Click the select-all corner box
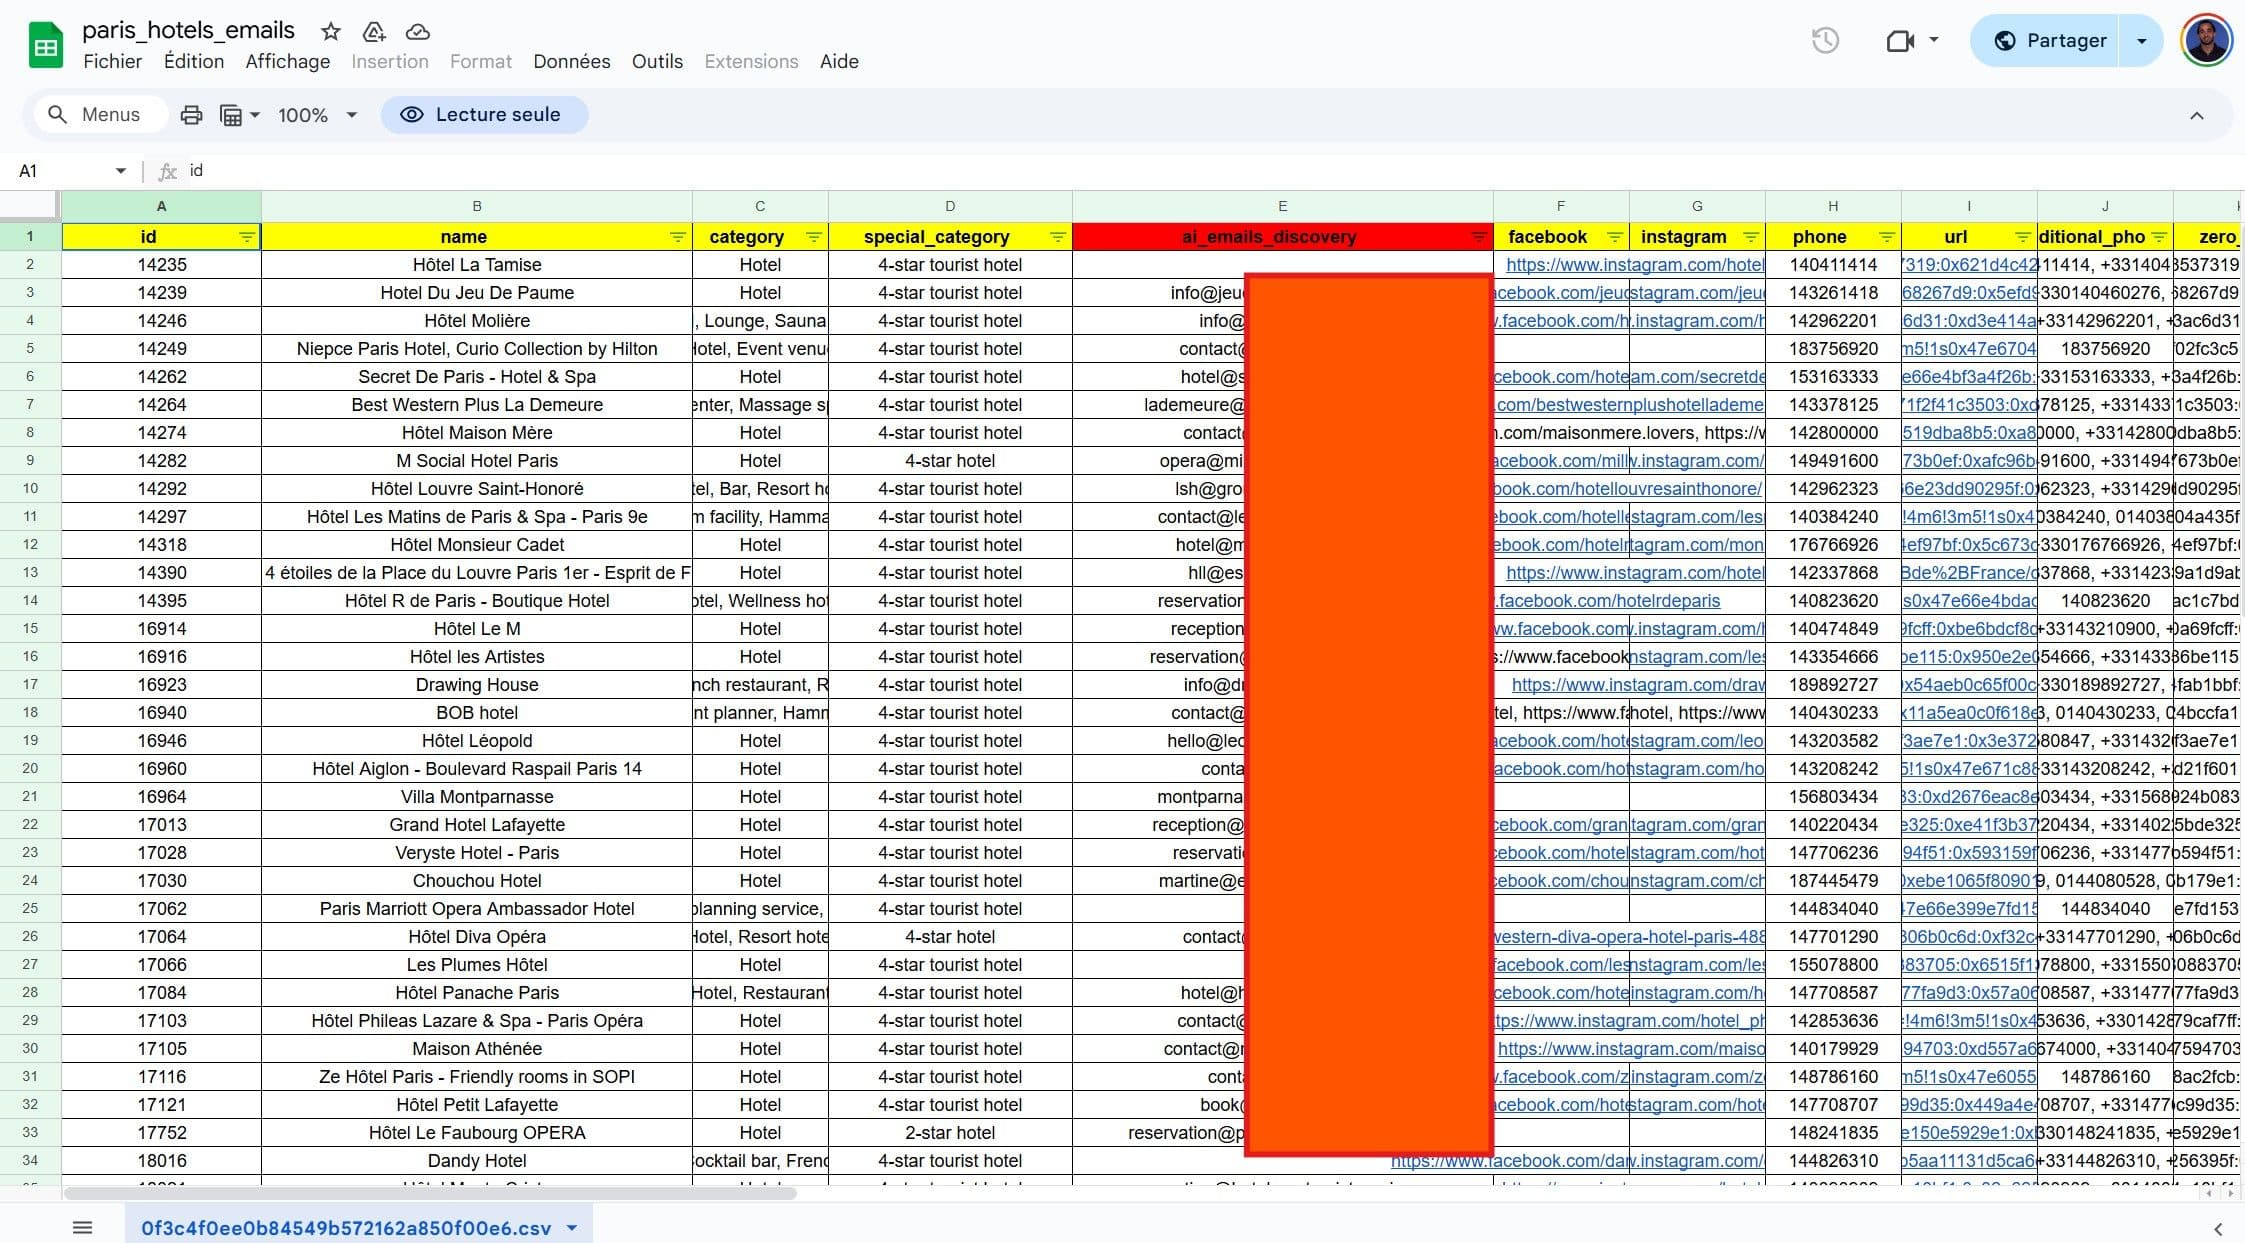The image size is (2245, 1243). point(29,205)
